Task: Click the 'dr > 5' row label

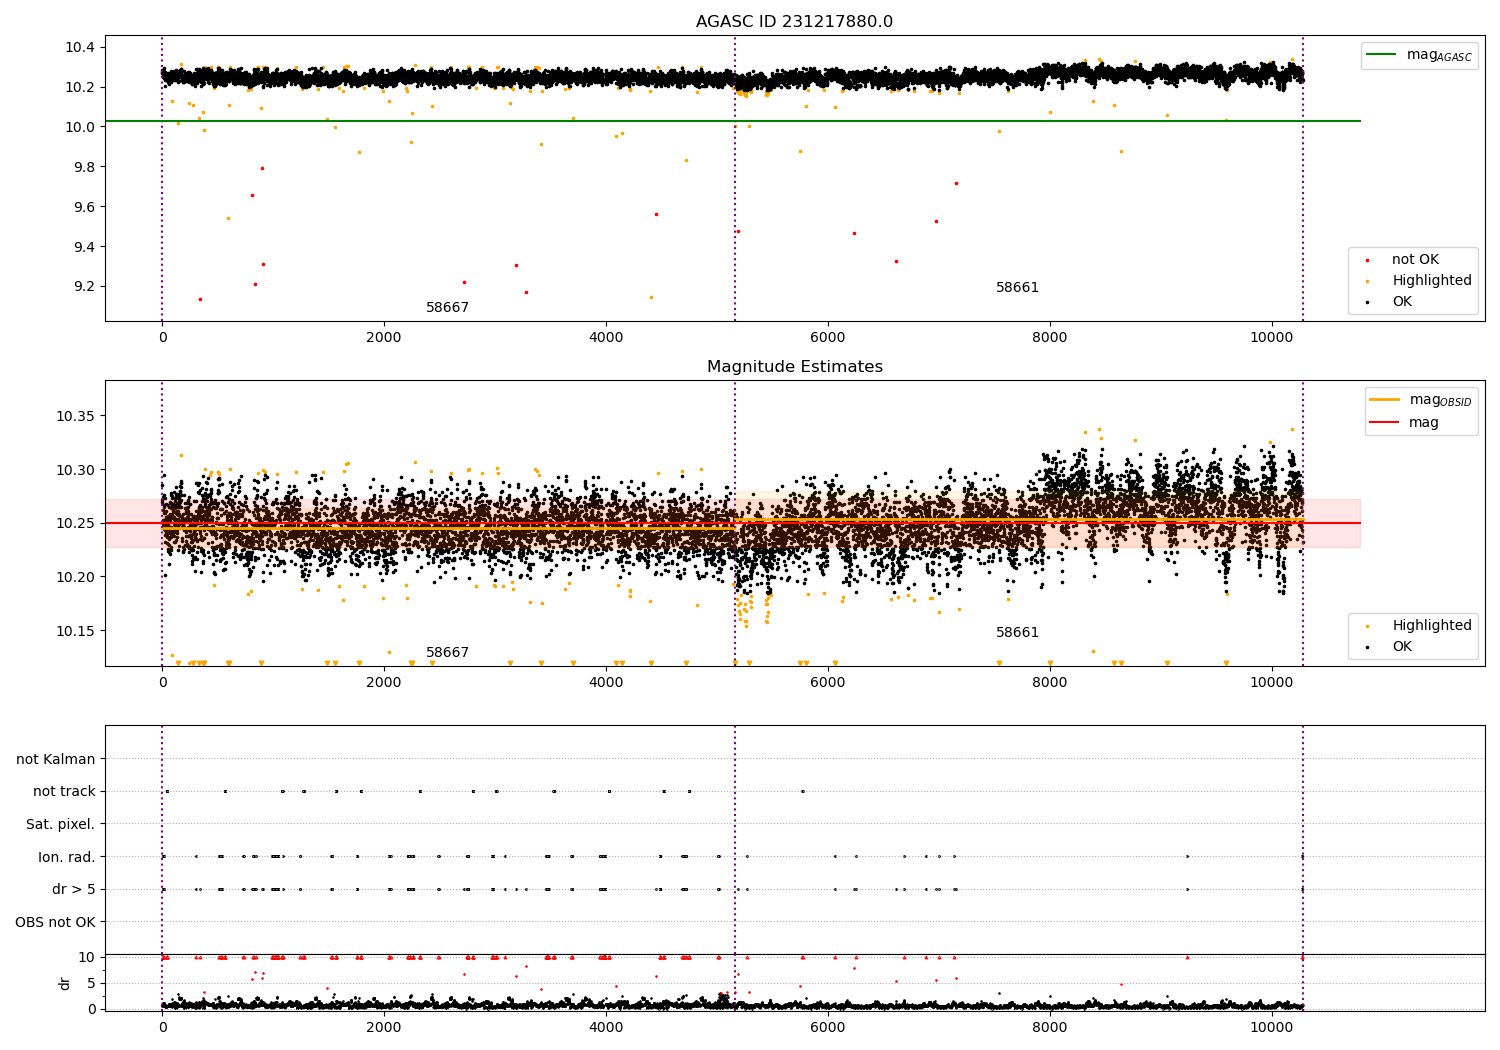Action: [74, 890]
